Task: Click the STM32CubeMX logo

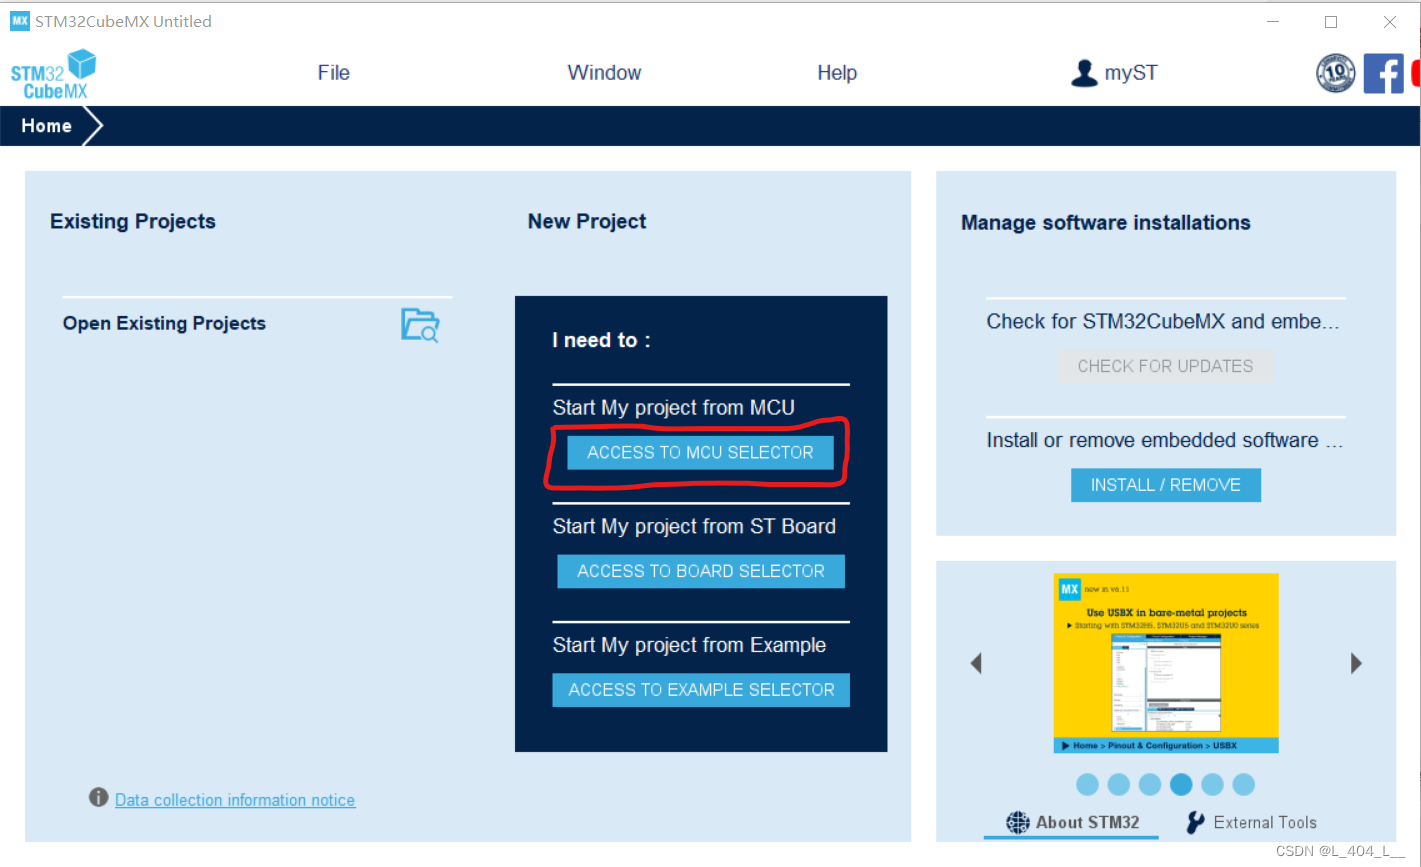Action: pyautogui.click(x=53, y=74)
